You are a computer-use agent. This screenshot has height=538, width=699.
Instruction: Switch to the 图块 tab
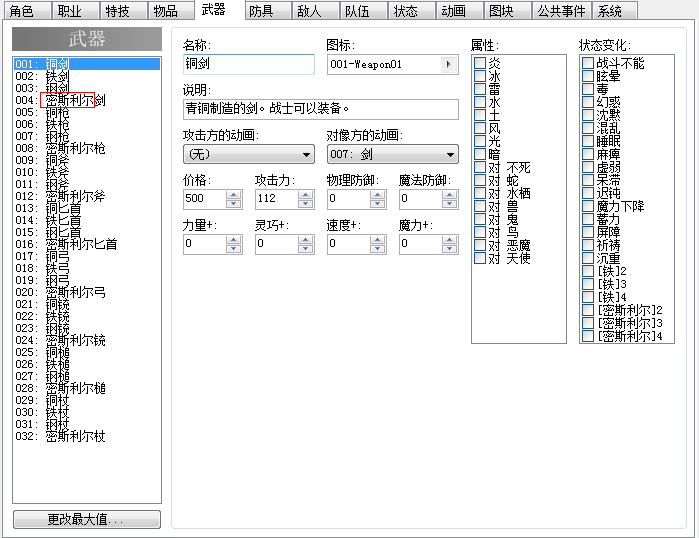click(507, 11)
